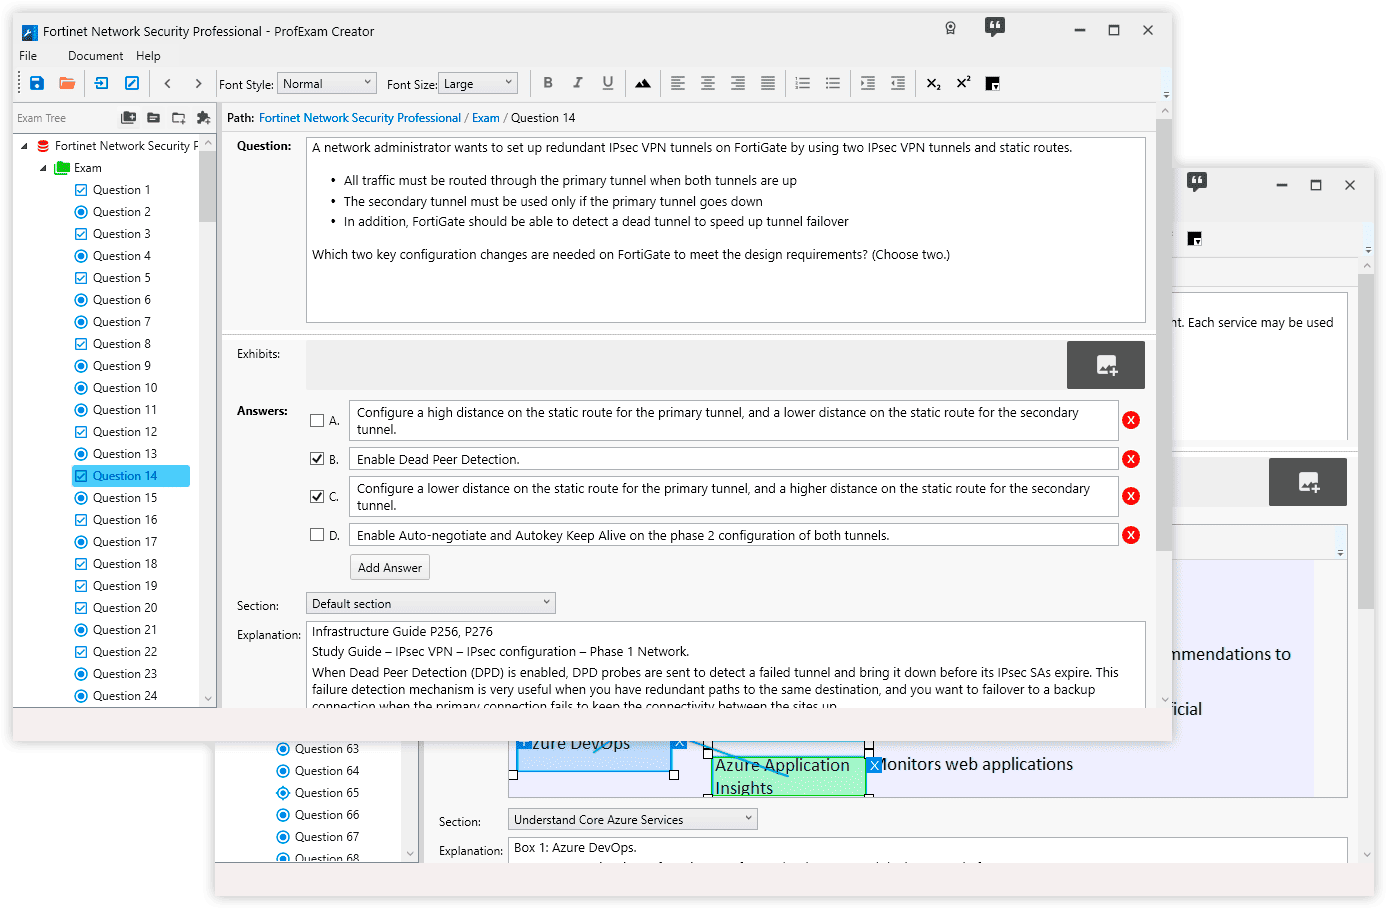Justify text alignment

pos(768,83)
